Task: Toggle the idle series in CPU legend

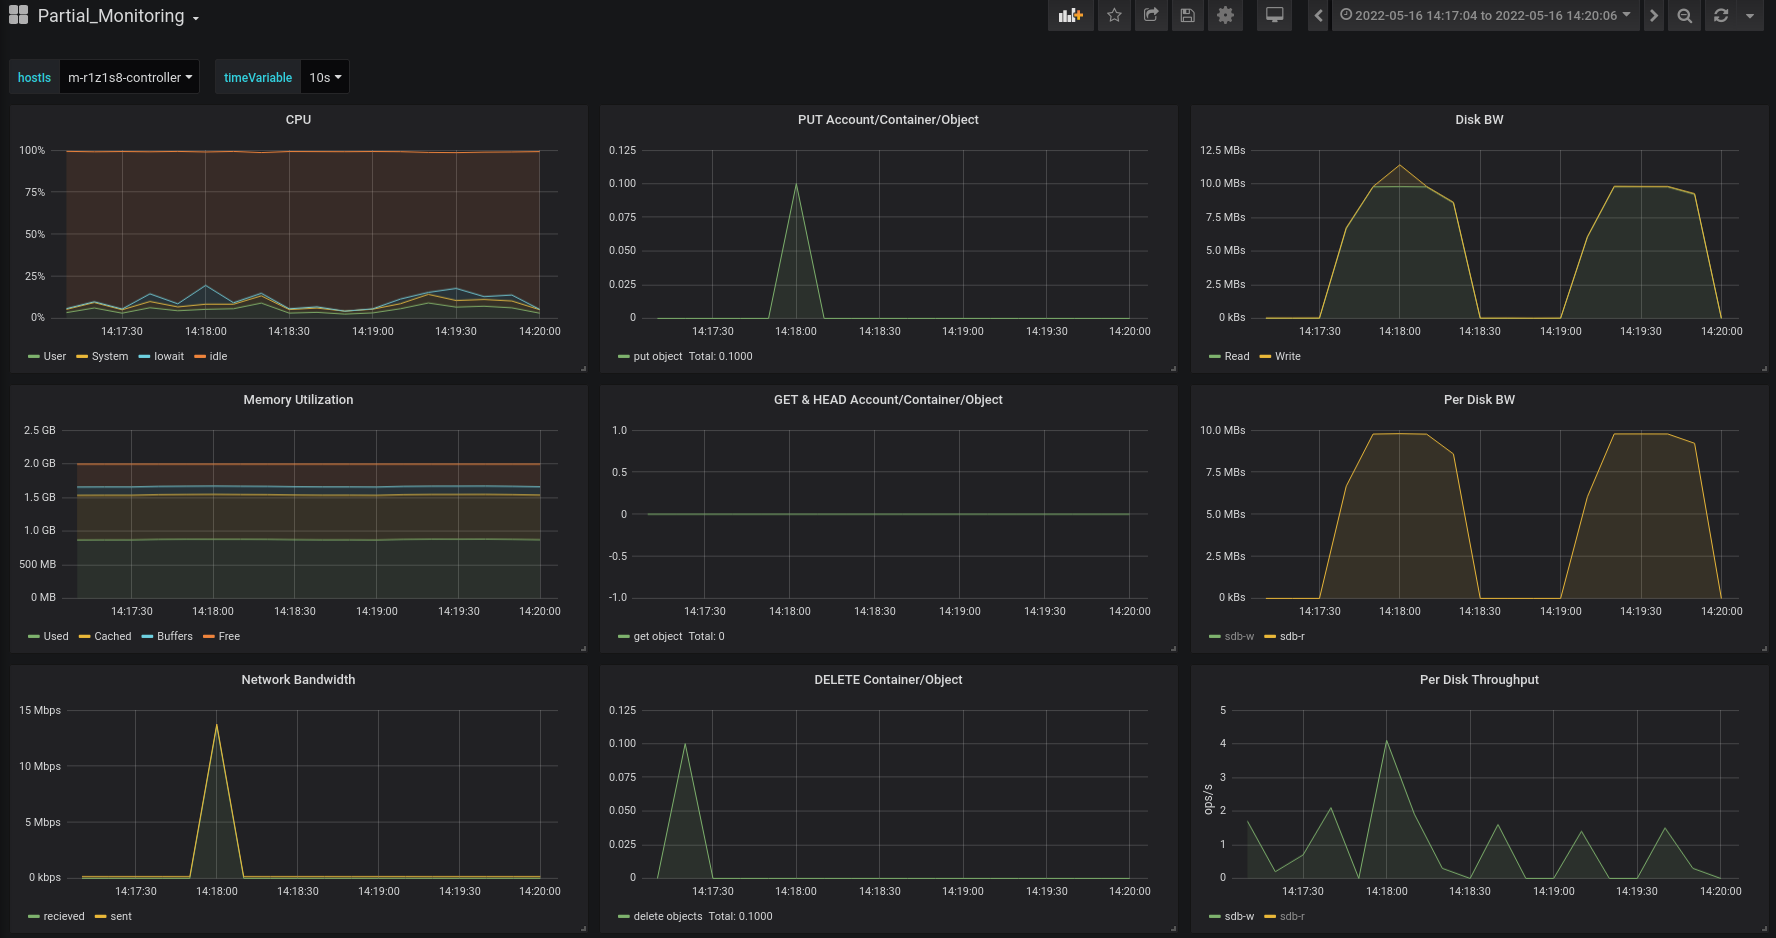Action: click(x=218, y=356)
